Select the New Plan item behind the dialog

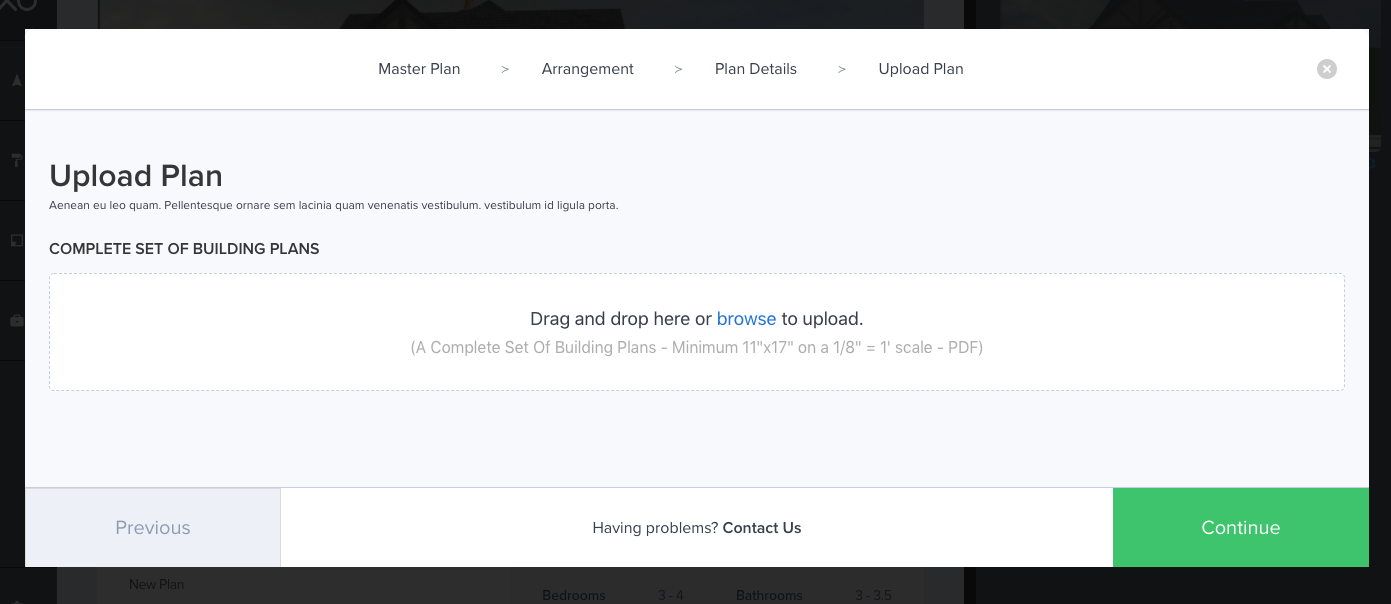[x=156, y=584]
